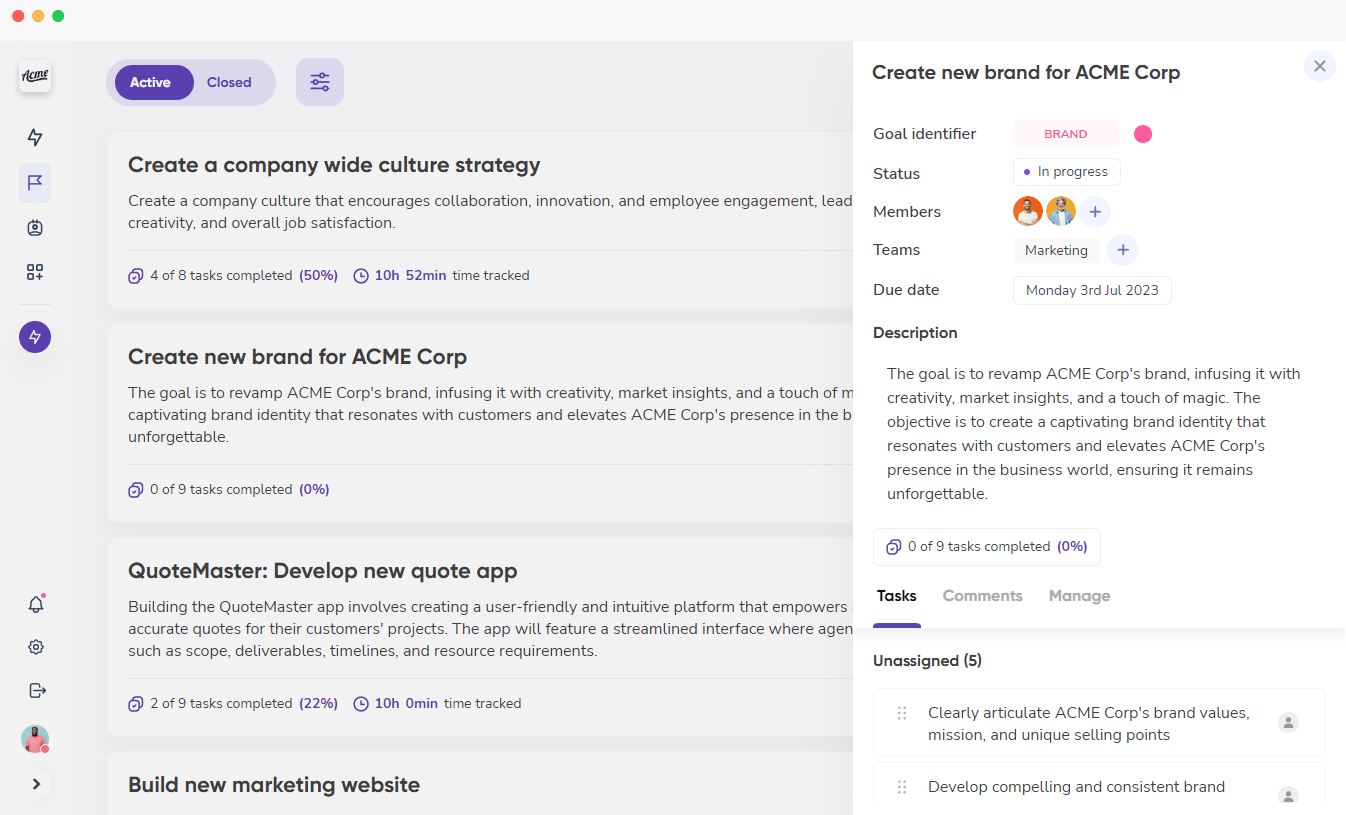
Task: Switch to the Manage tab
Action: click(1080, 596)
